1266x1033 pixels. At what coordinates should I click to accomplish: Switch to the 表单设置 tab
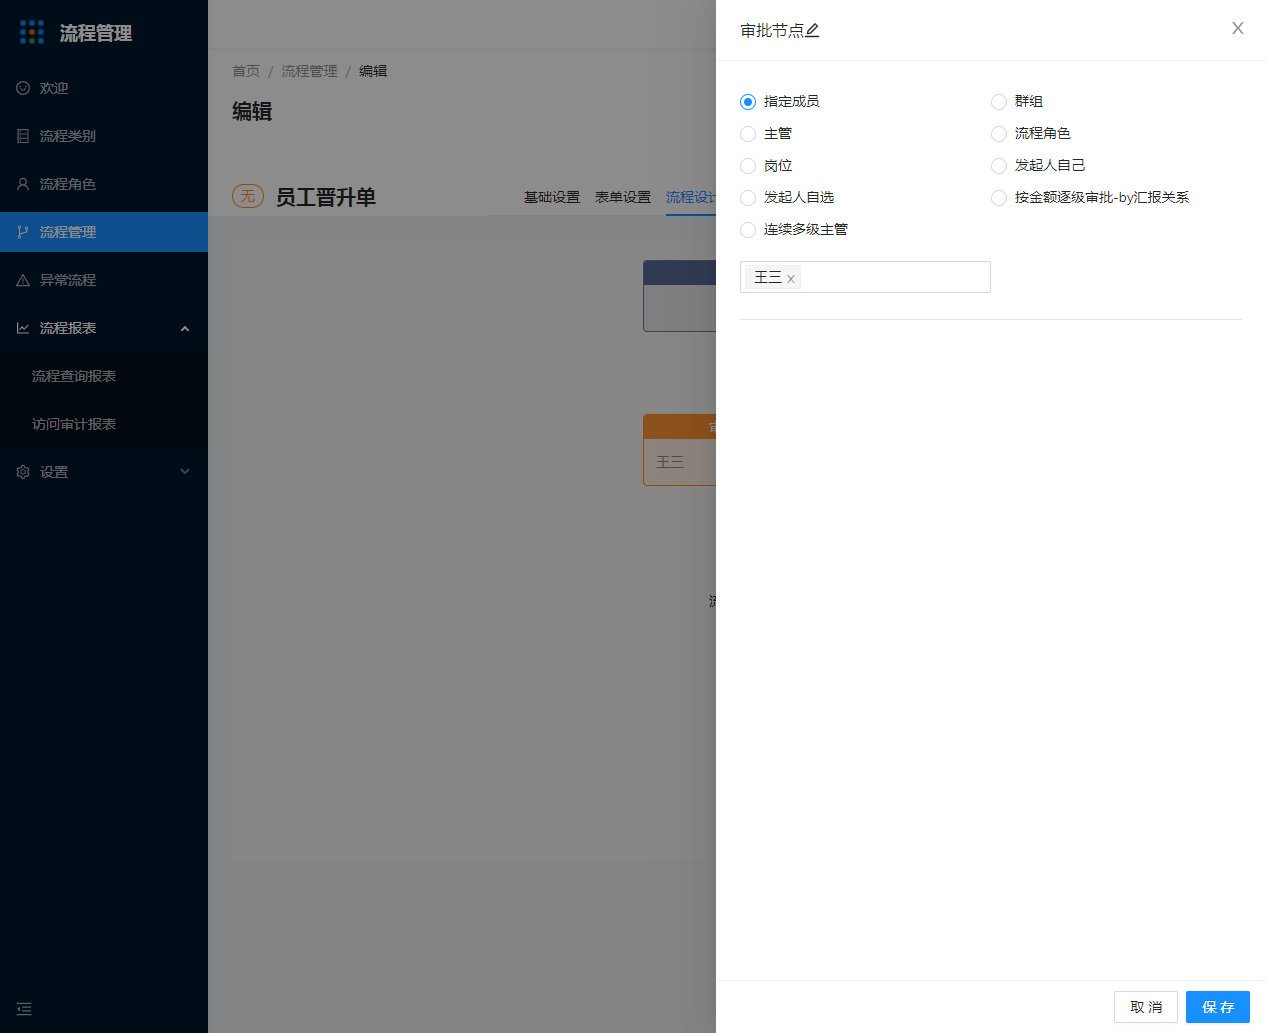point(623,197)
